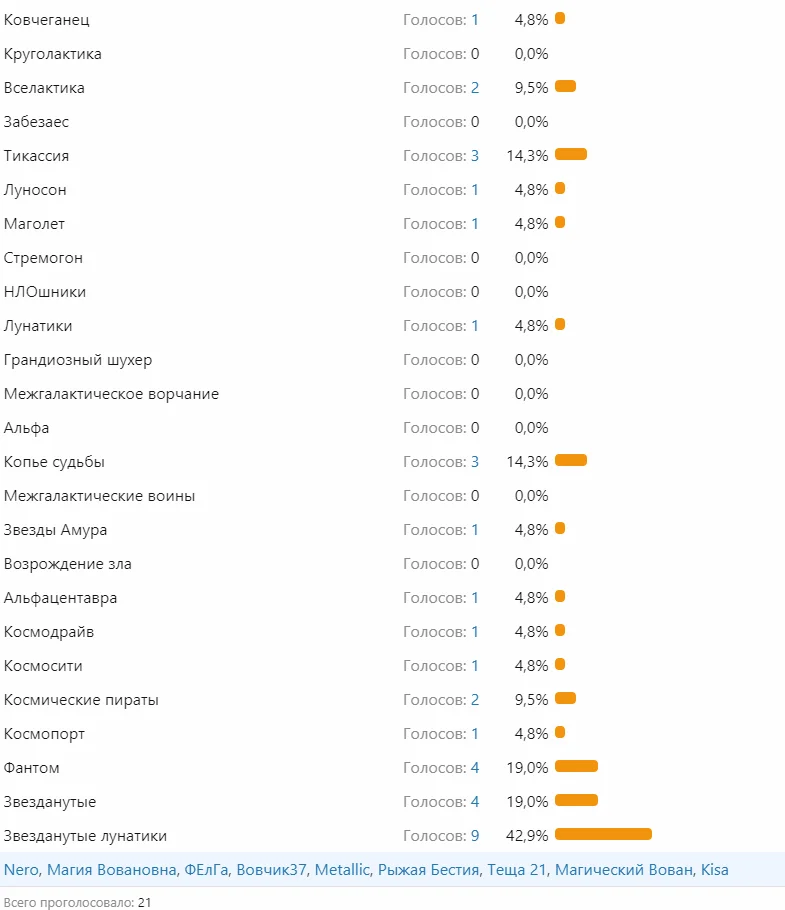Screen dimensions: 785x910
Task: Visit Вовчик37's profile
Action: tap(272, 870)
